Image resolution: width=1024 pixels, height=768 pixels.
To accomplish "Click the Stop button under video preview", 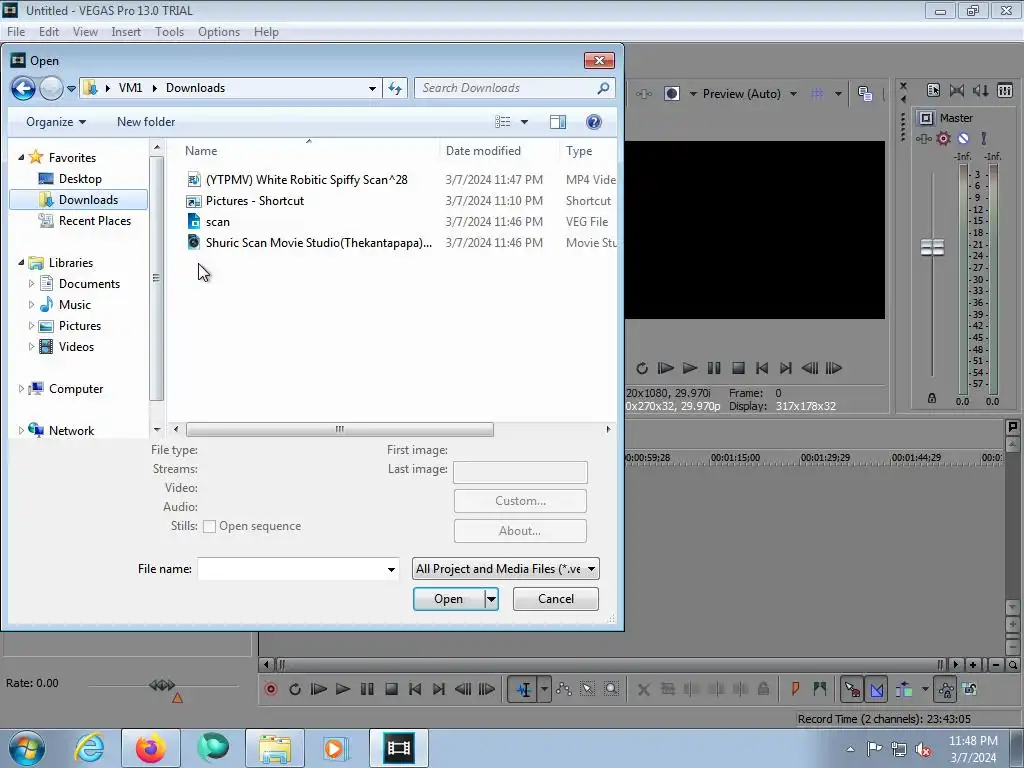I will tap(738, 368).
